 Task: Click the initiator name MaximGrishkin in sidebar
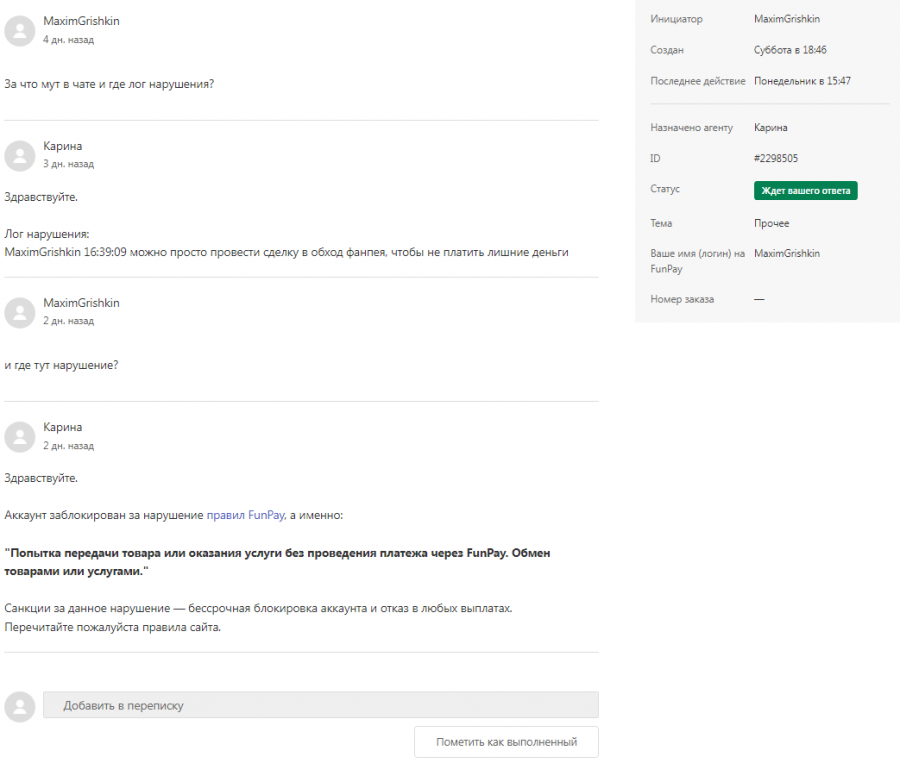[x=787, y=19]
